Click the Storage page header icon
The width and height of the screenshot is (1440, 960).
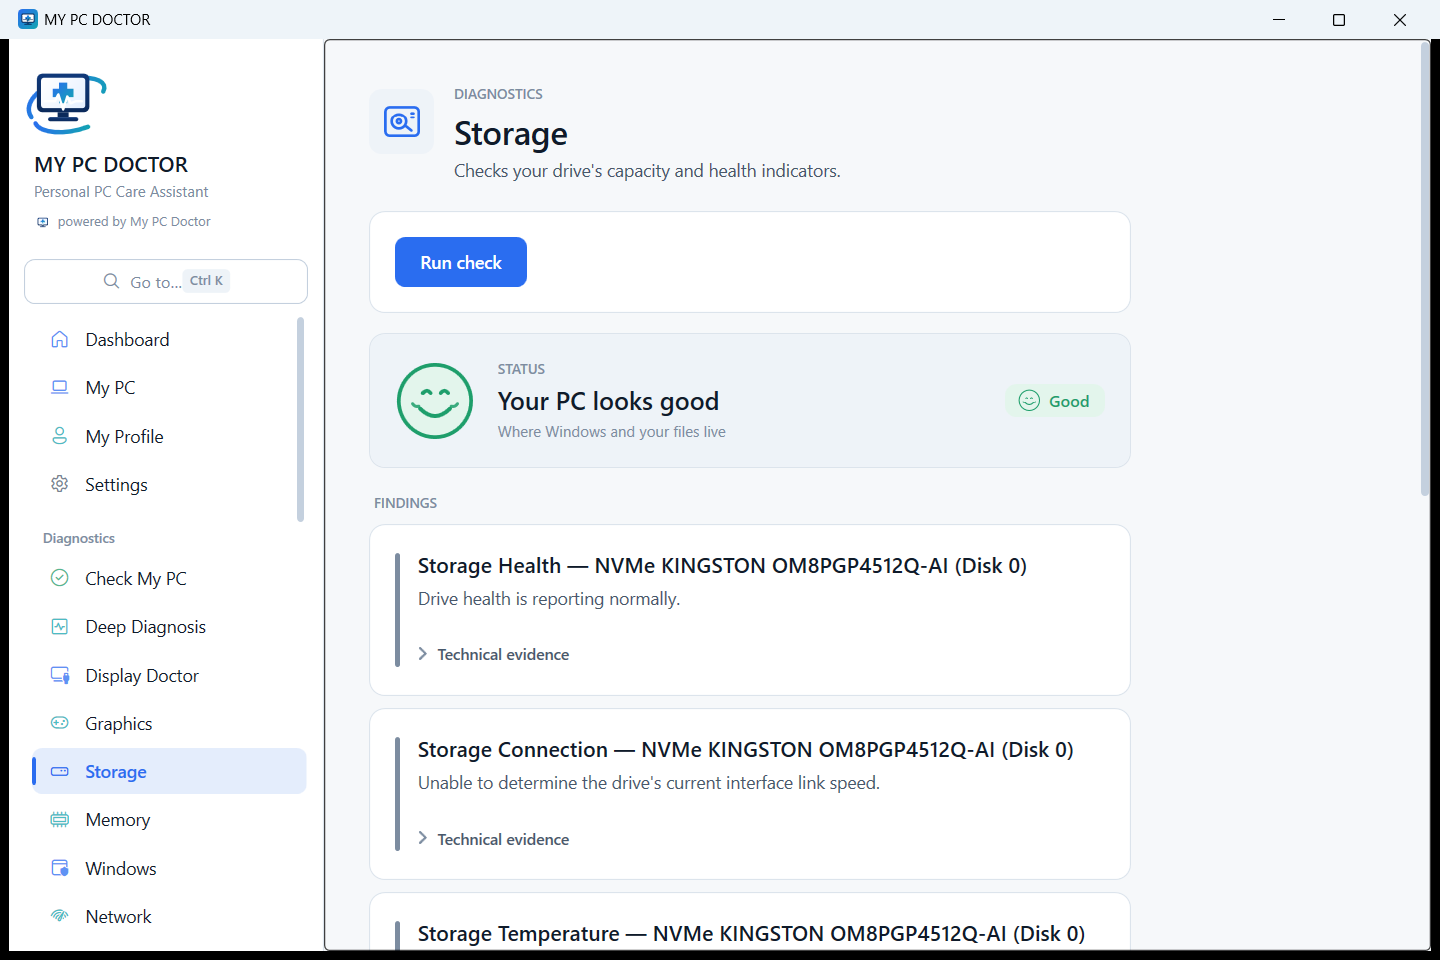point(402,122)
